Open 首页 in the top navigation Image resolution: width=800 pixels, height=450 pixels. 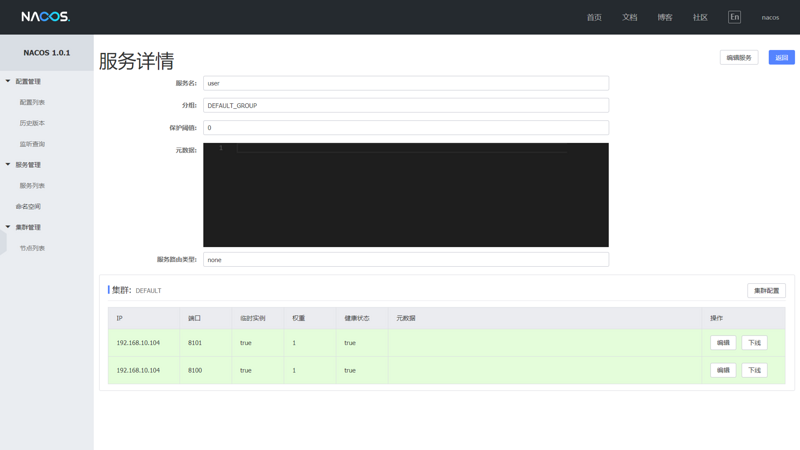(x=594, y=17)
